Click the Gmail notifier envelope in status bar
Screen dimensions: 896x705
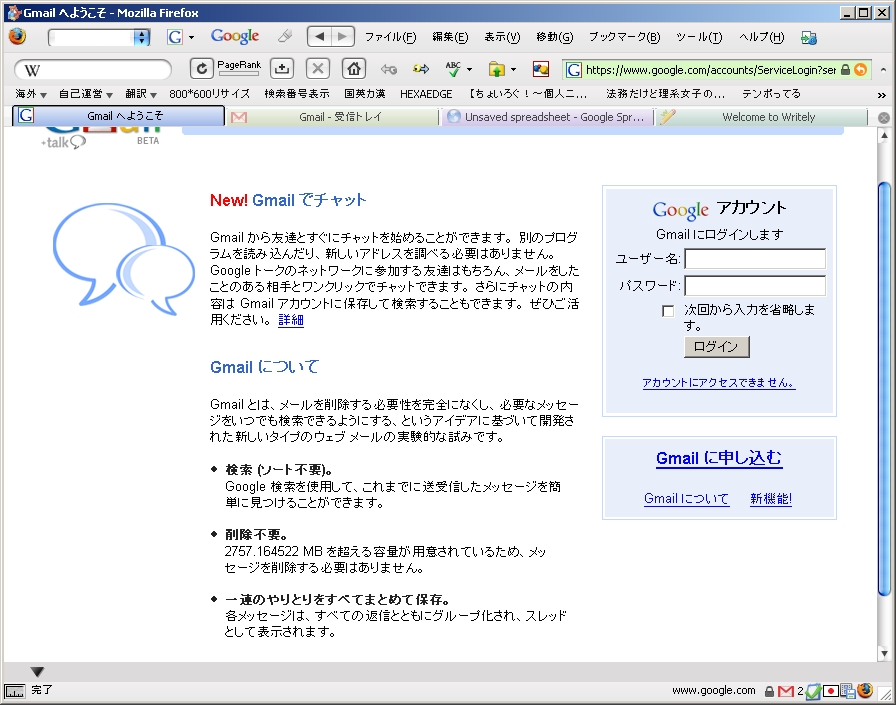pos(786,691)
